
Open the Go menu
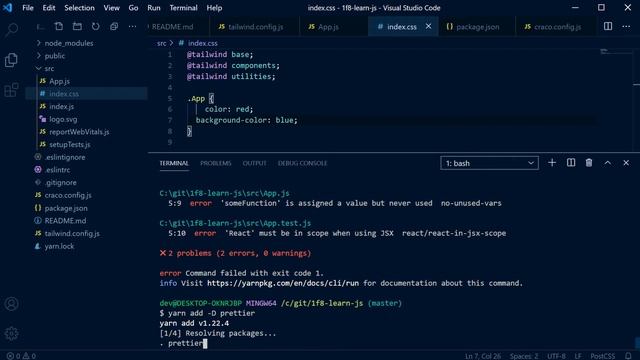pos(133,8)
